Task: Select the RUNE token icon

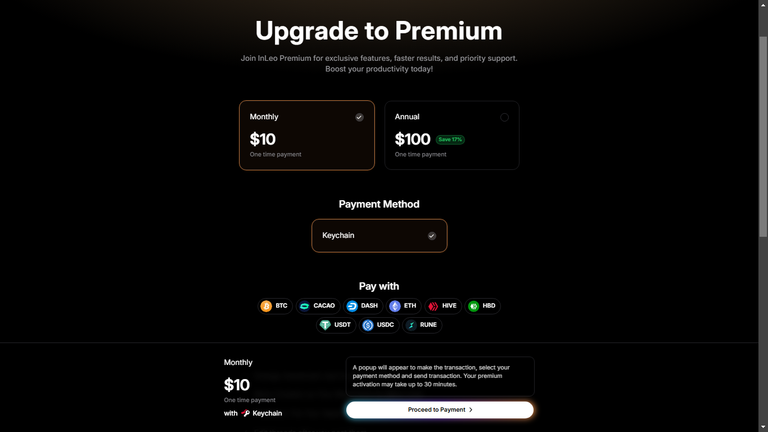Action: click(411, 325)
